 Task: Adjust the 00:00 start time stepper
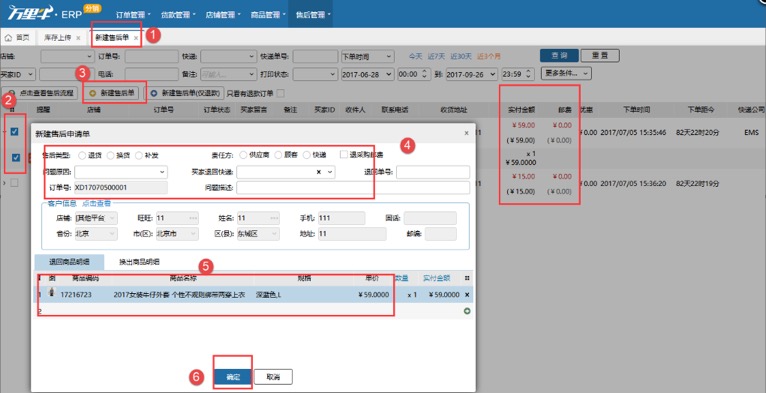click(424, 74)
